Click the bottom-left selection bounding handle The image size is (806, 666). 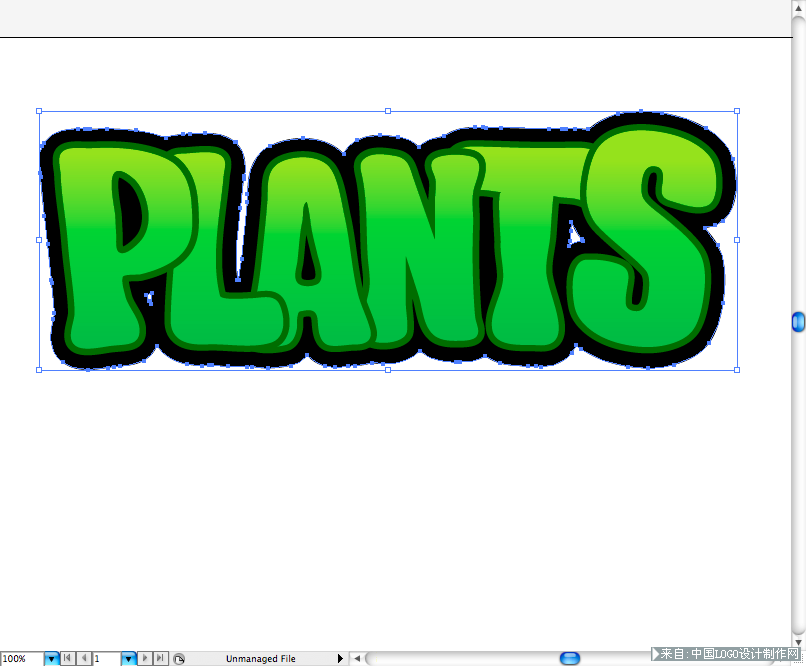click(x=39, y=370)
